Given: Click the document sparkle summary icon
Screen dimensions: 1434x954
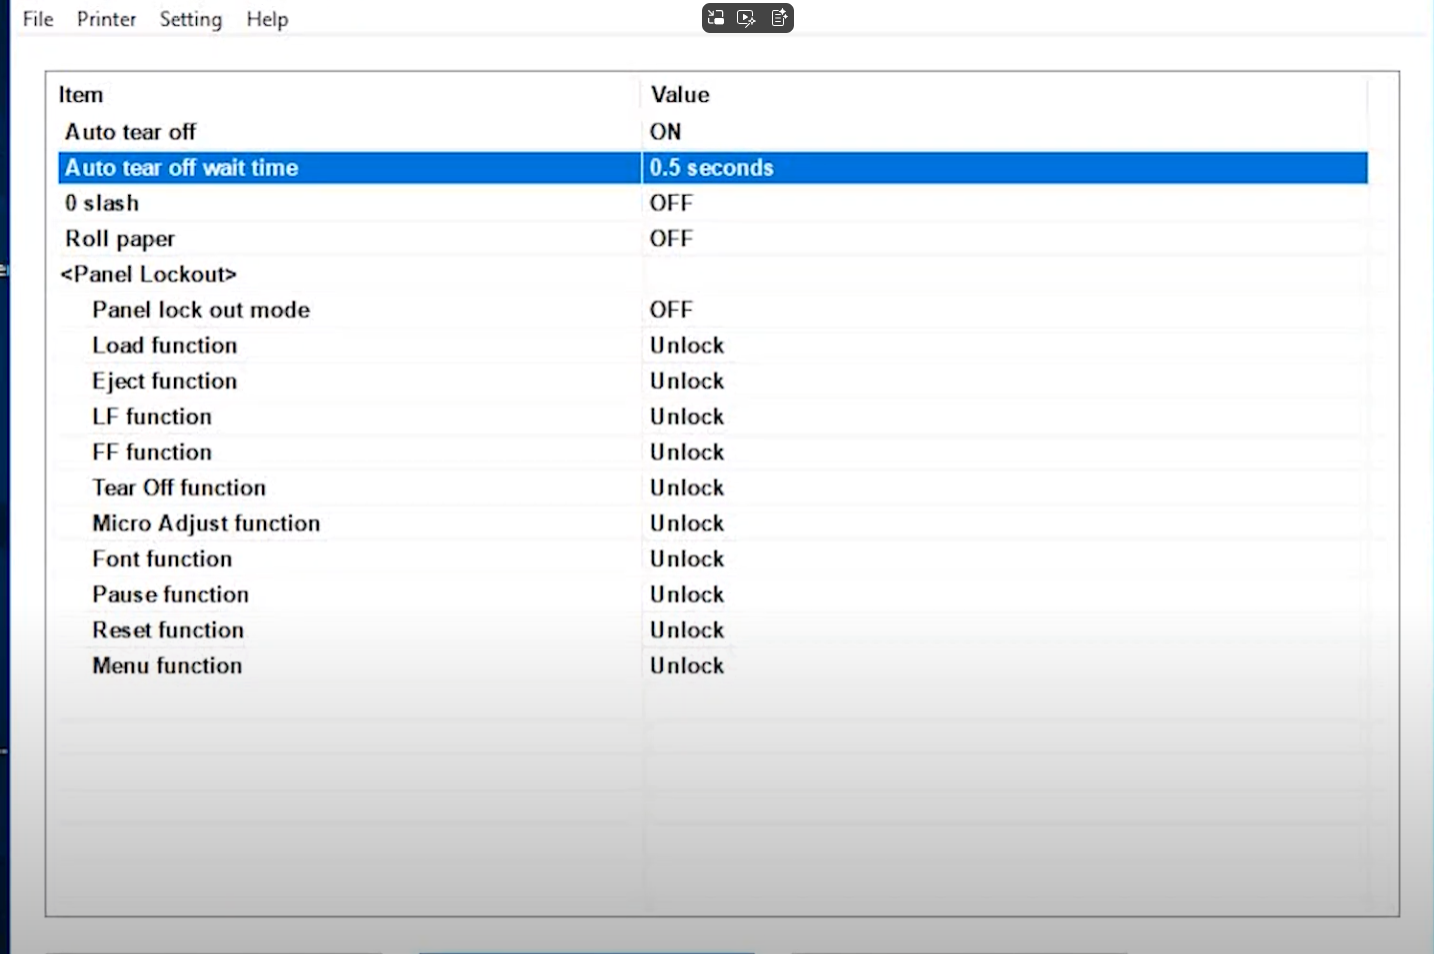Looking at the screenshot, I should coord(779,18).
